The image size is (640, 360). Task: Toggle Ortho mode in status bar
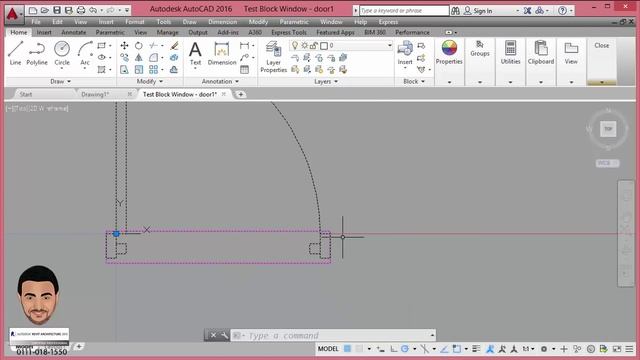point(393,349)
